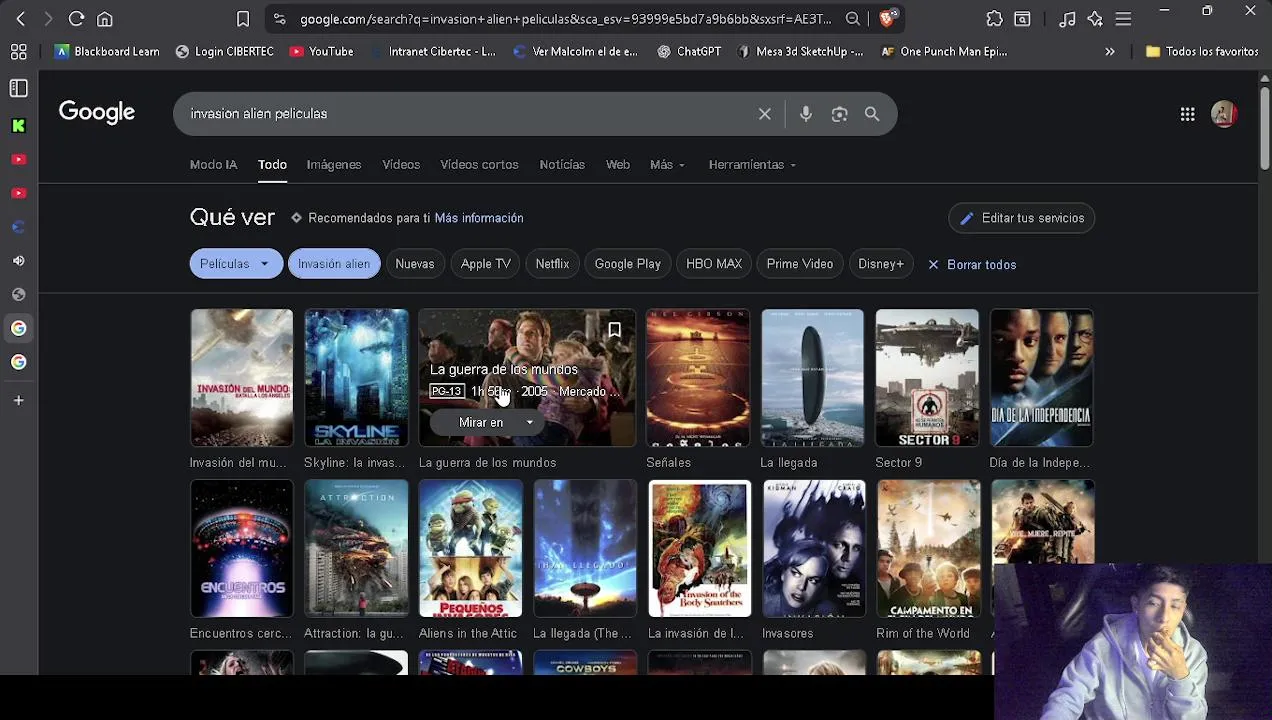The width and height of the screenshot is (1272, 720).
Task: Switch to the green K vertical tab
Action: click(x=18, y=125)
